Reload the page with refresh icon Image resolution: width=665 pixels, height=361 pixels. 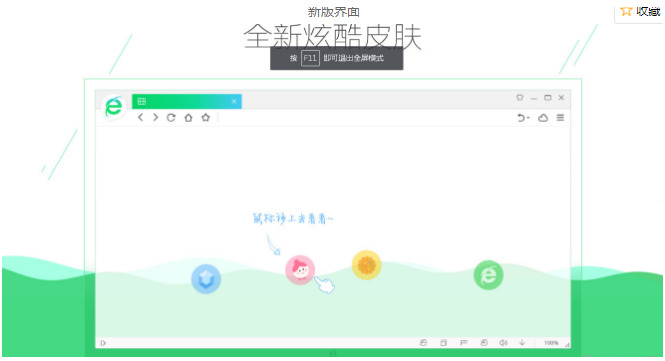tap(171, 118)
